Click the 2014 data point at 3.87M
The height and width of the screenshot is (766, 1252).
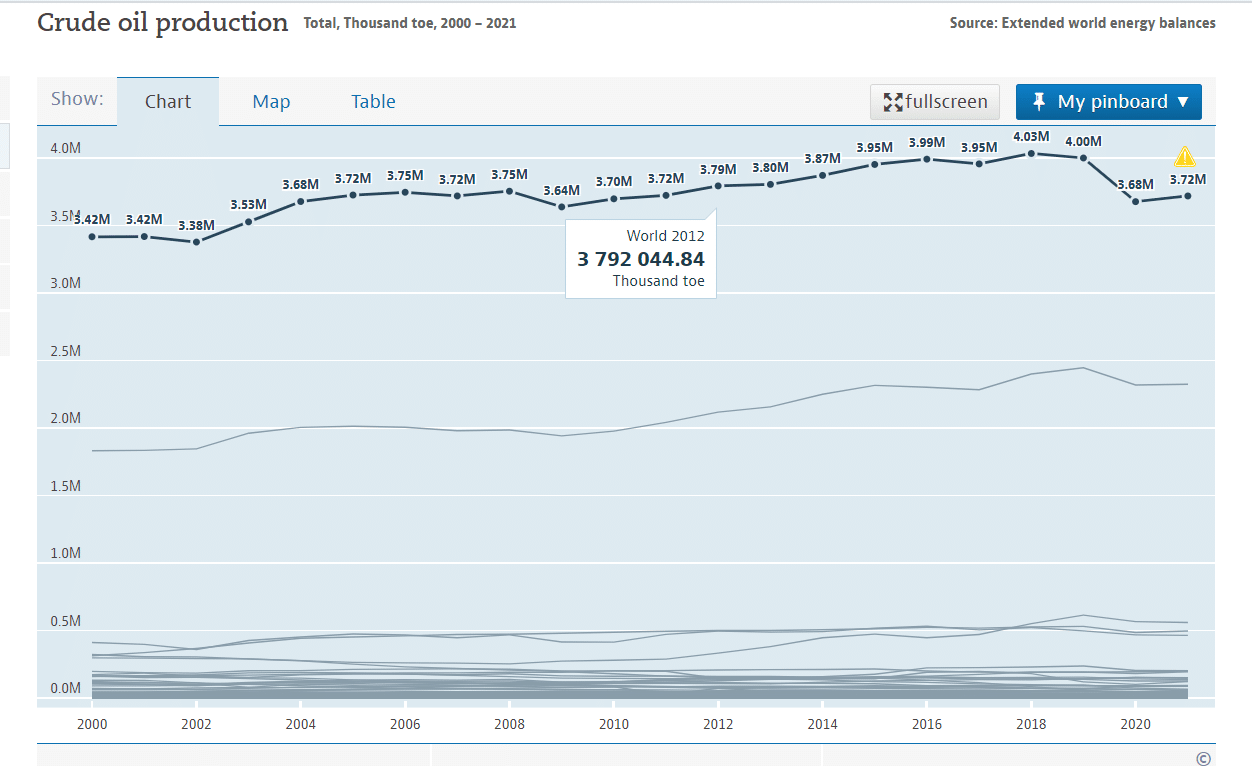coord(822,175)
